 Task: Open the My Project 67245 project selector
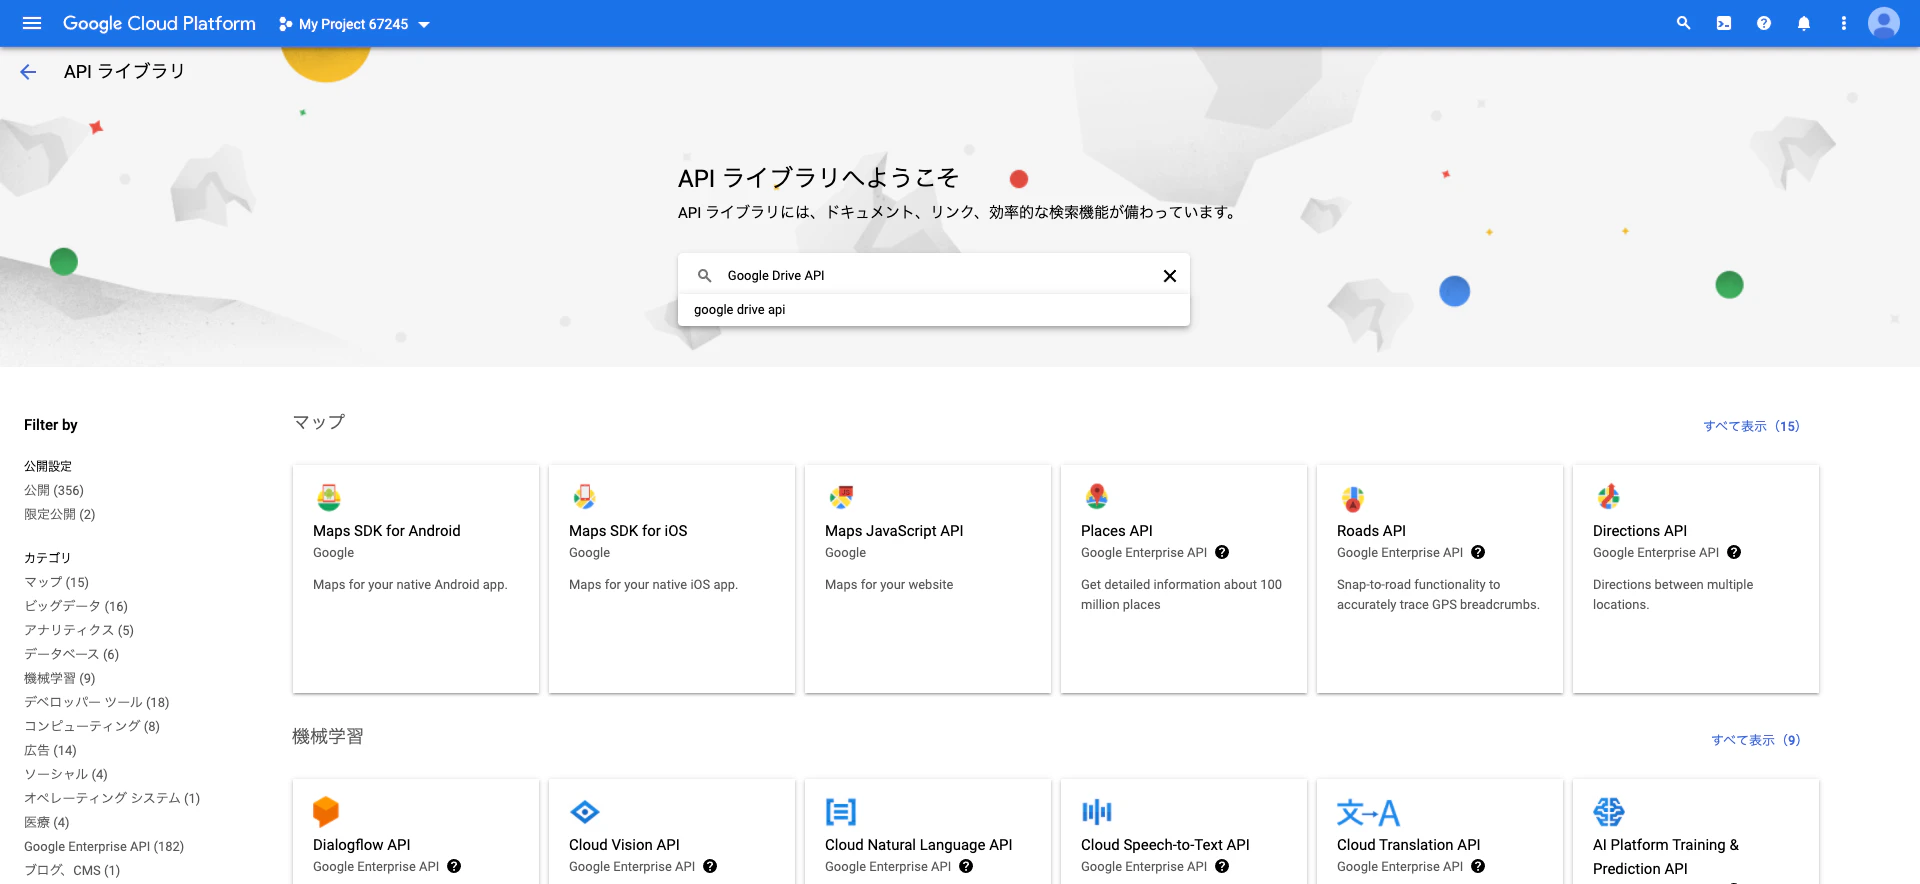tap(354, 24)
